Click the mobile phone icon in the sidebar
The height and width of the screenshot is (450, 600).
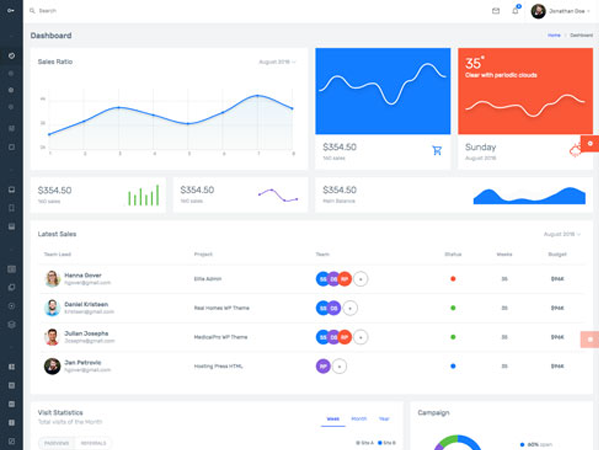click(11, 208)
